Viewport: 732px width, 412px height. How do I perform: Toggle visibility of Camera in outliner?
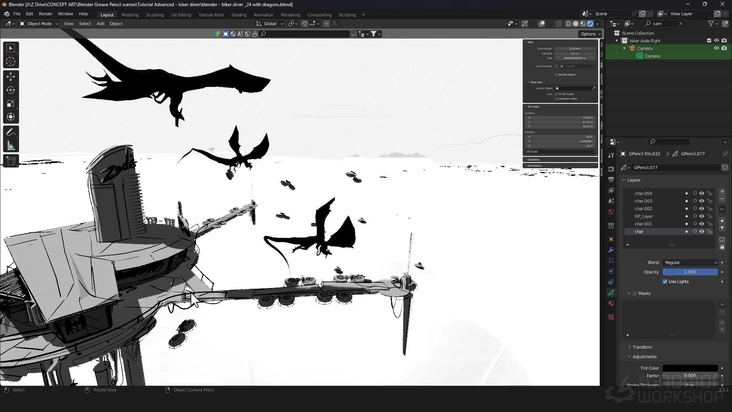716,48
